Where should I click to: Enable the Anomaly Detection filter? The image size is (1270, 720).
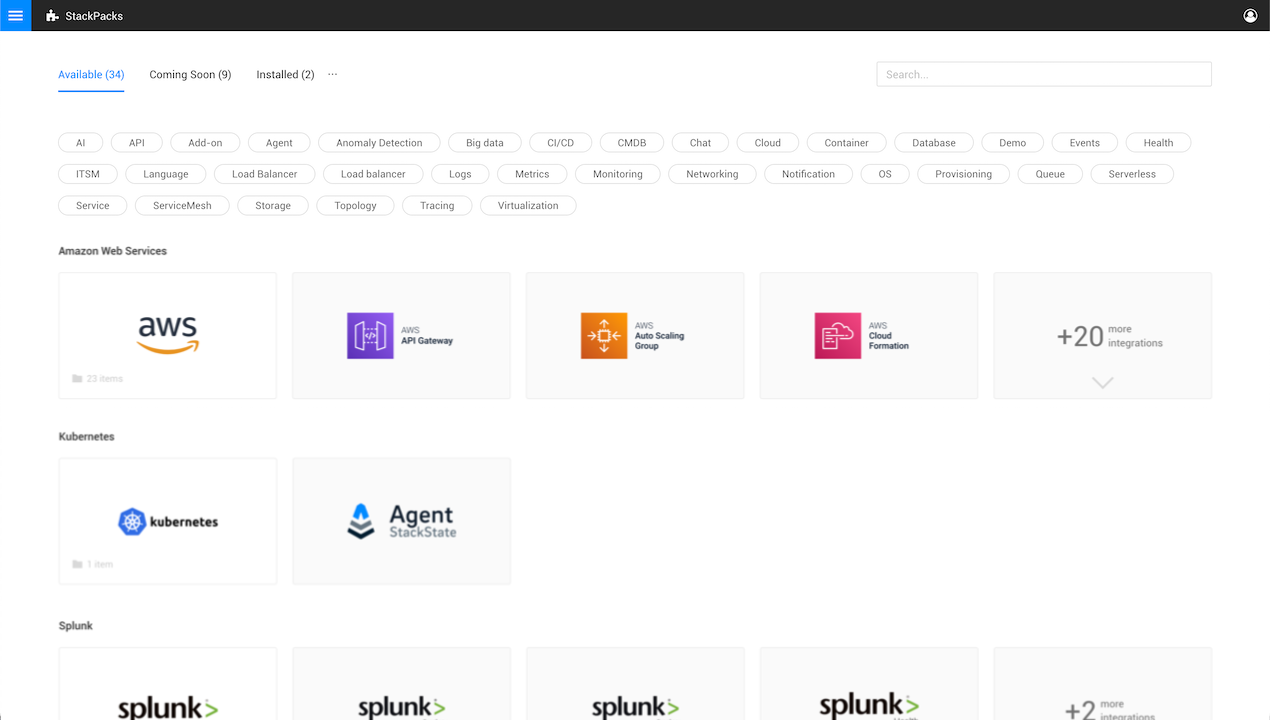pyautogui.click(x=379, y=143)
